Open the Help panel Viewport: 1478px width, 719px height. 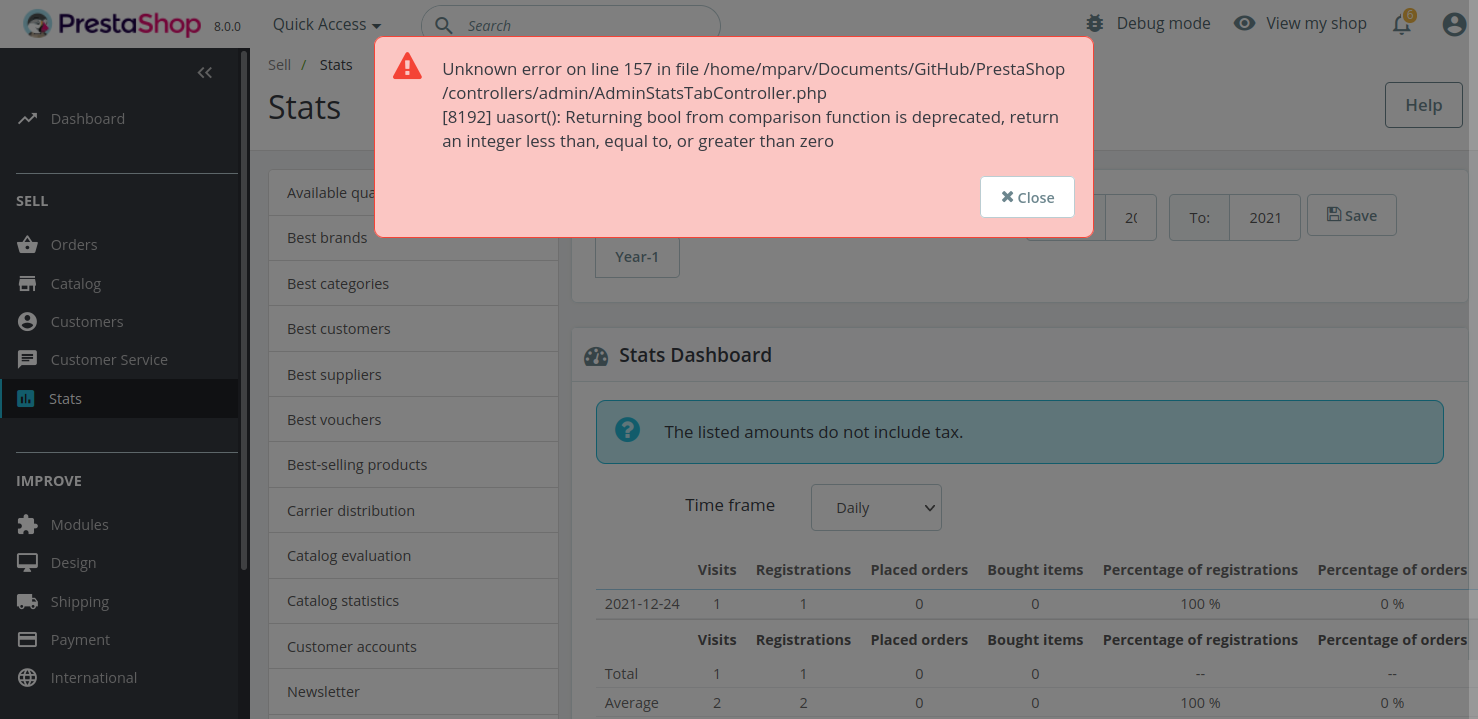click(1423, 104)
